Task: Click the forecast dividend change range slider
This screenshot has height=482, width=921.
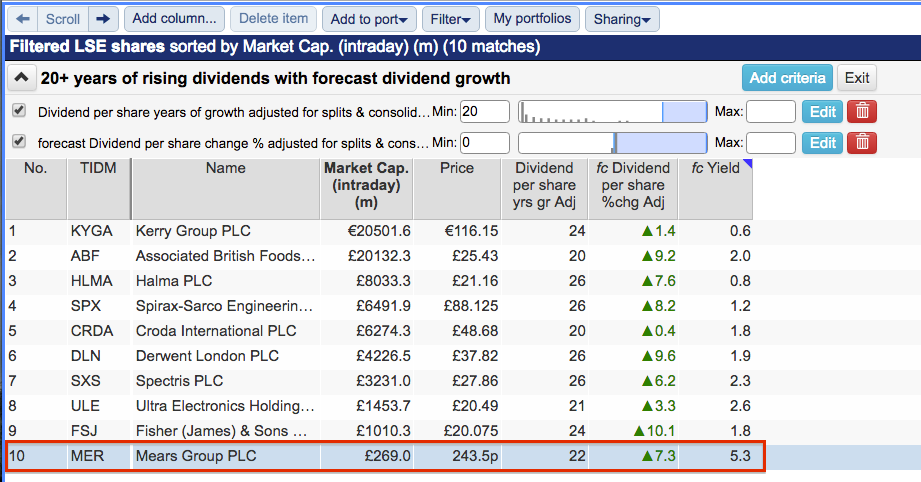Action: point(613,143)
